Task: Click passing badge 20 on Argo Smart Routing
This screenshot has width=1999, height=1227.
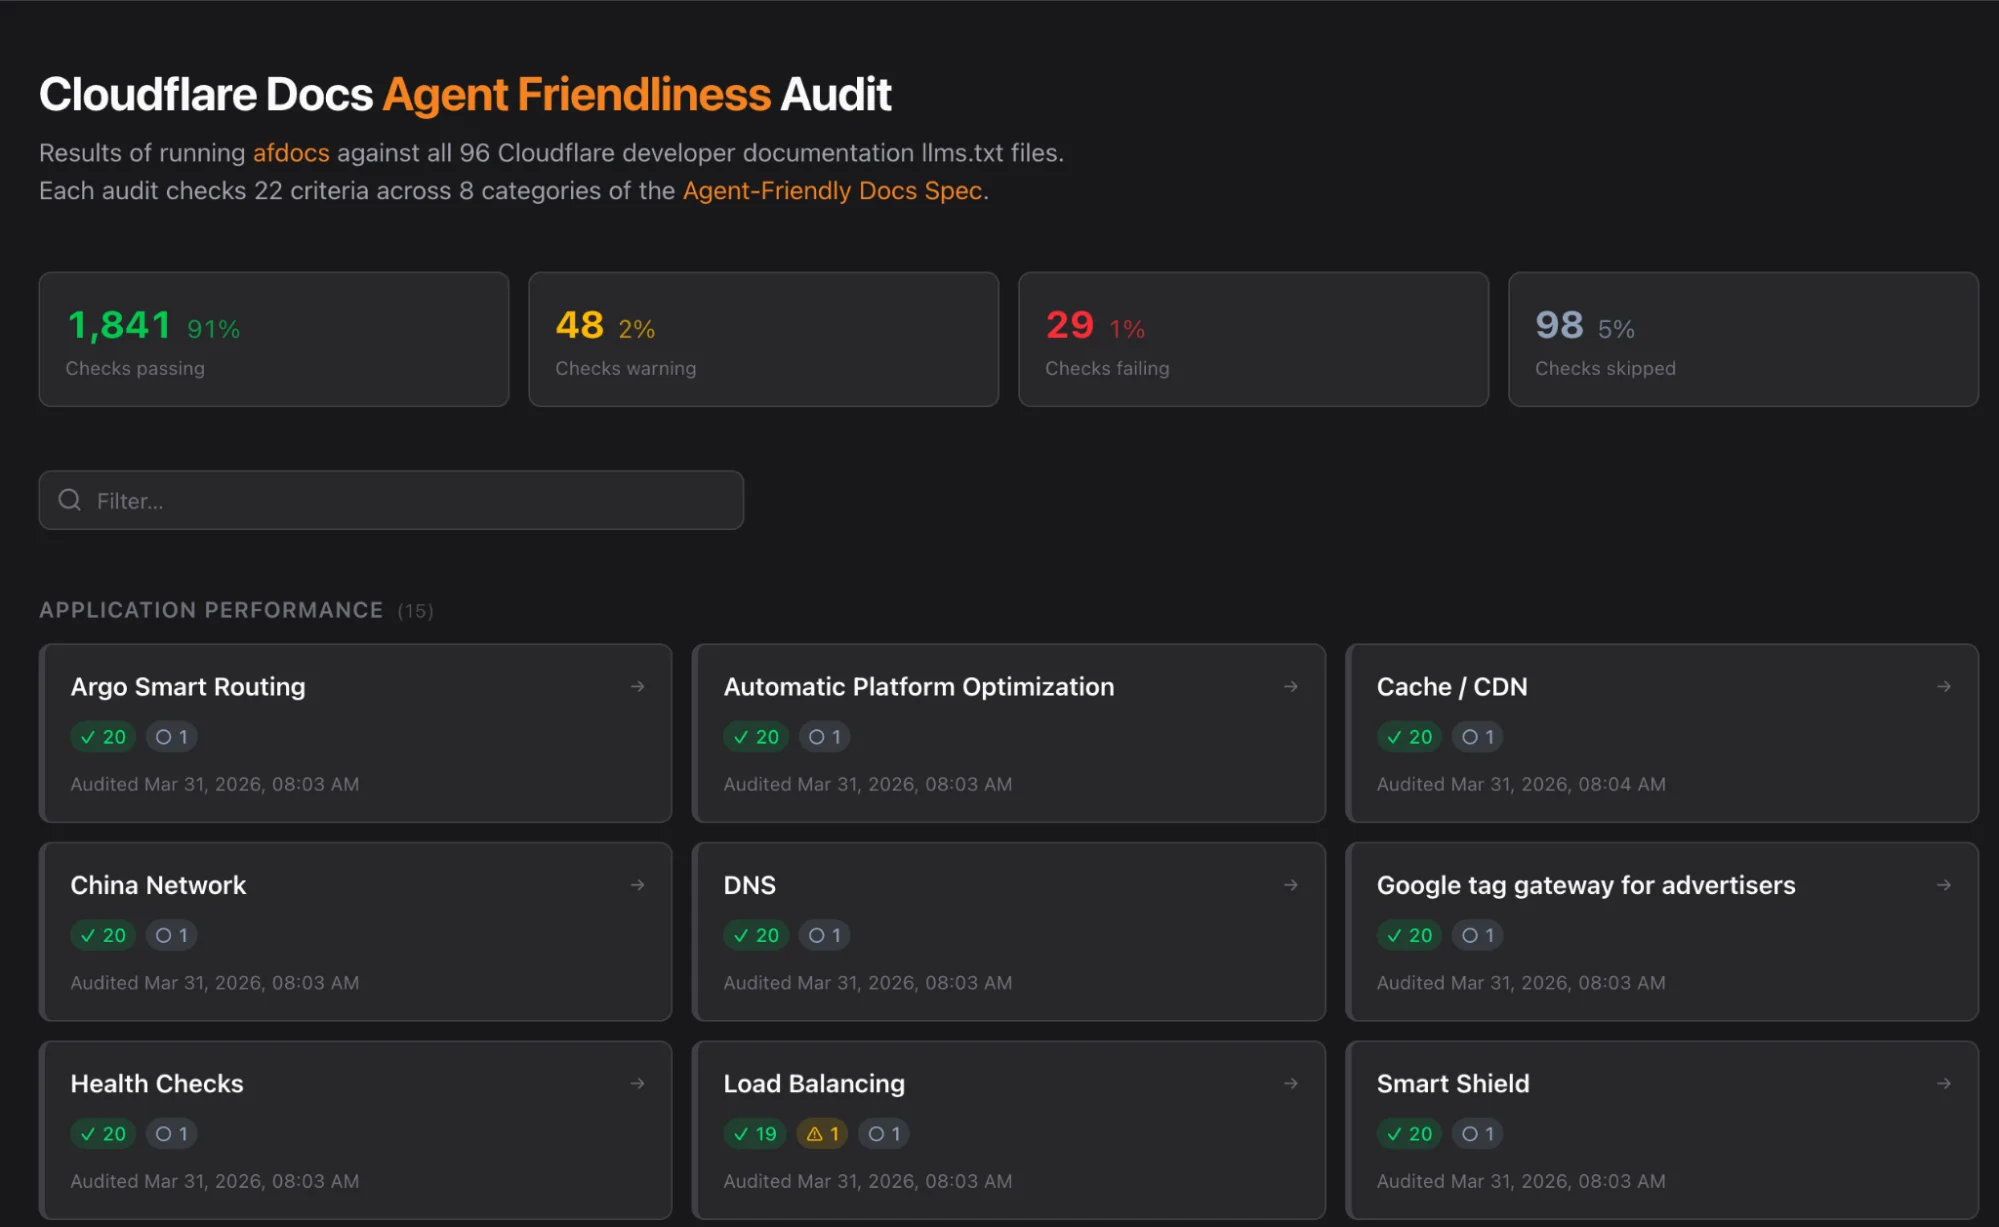Action: 103,737
